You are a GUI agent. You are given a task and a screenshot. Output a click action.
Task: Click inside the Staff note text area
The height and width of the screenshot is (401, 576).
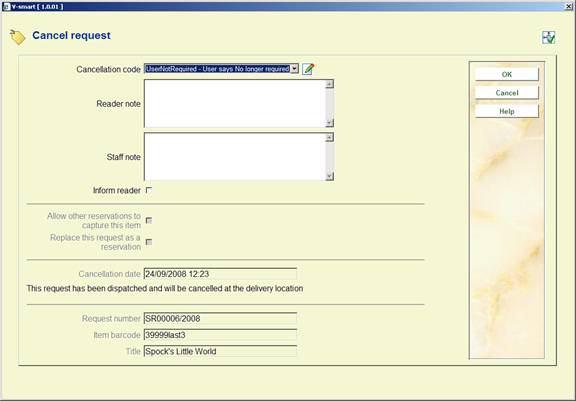(235, 157)
